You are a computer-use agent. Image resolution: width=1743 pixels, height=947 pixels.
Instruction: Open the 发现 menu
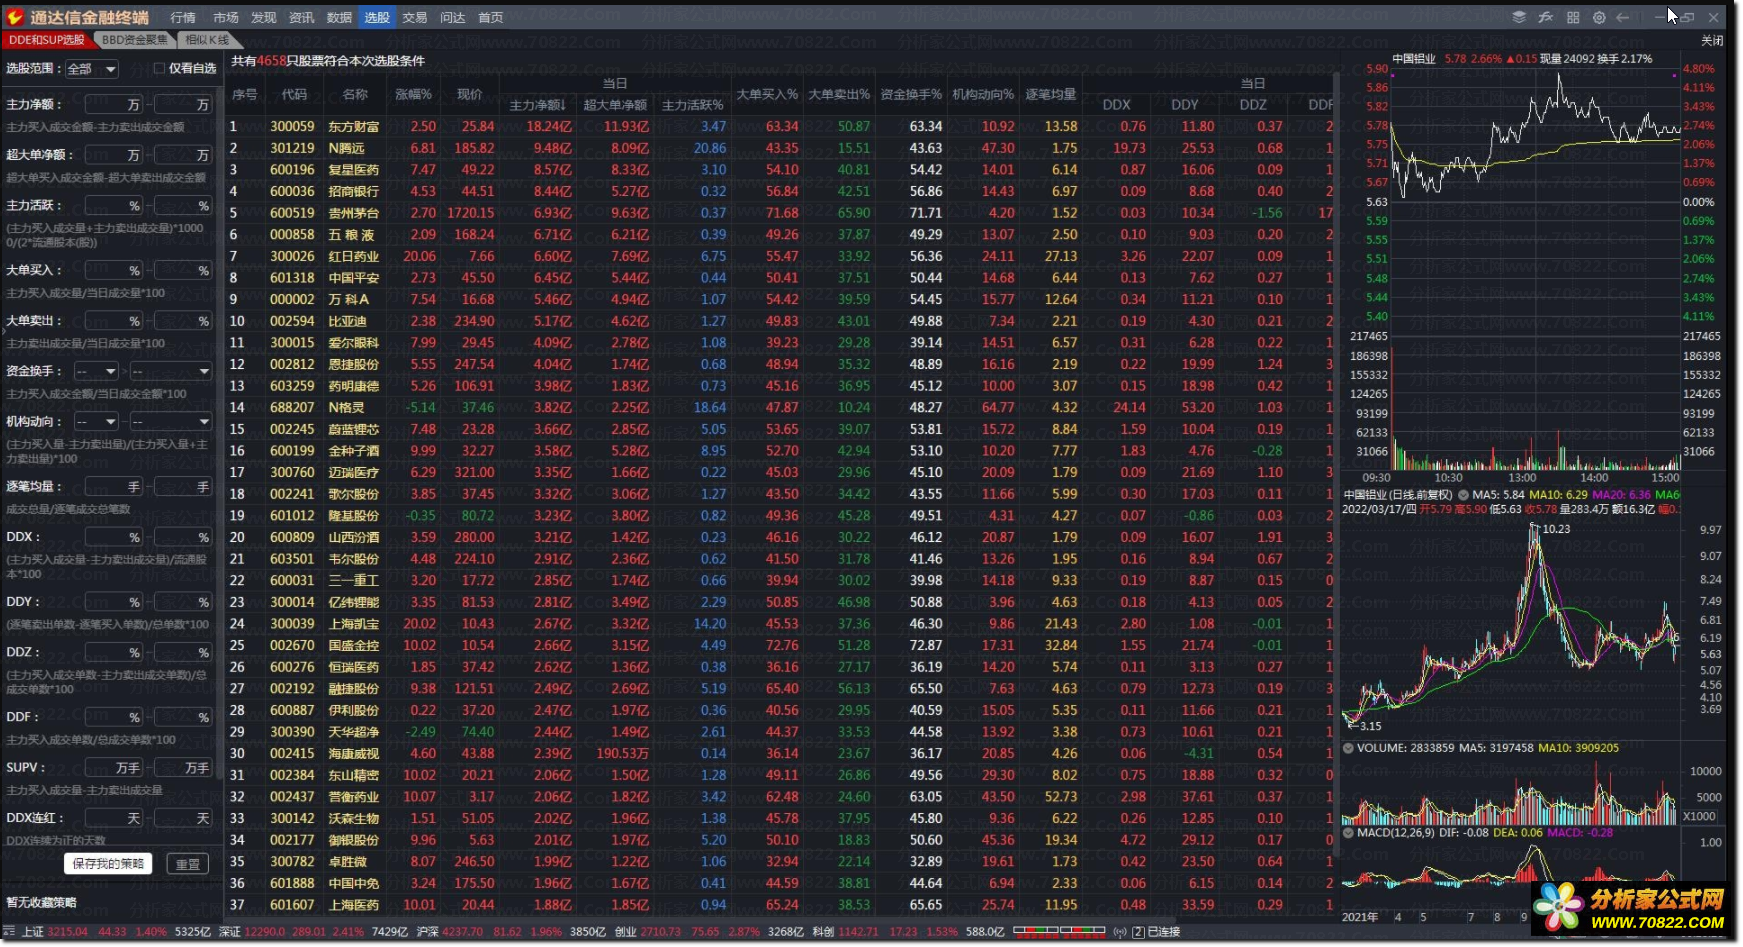tap(264, 17)
